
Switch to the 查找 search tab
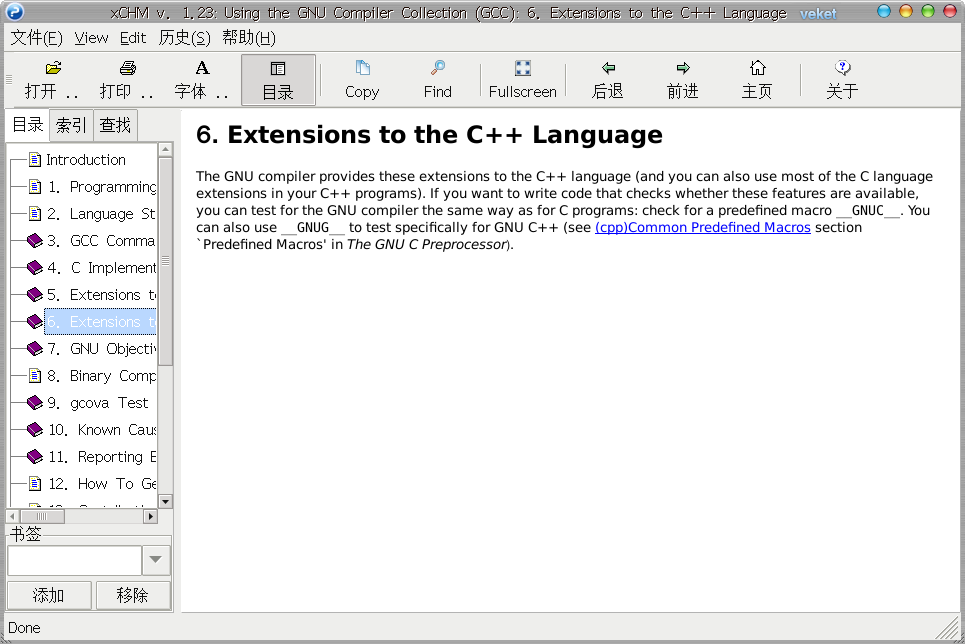pyautogui.click(x=115, y=125)
